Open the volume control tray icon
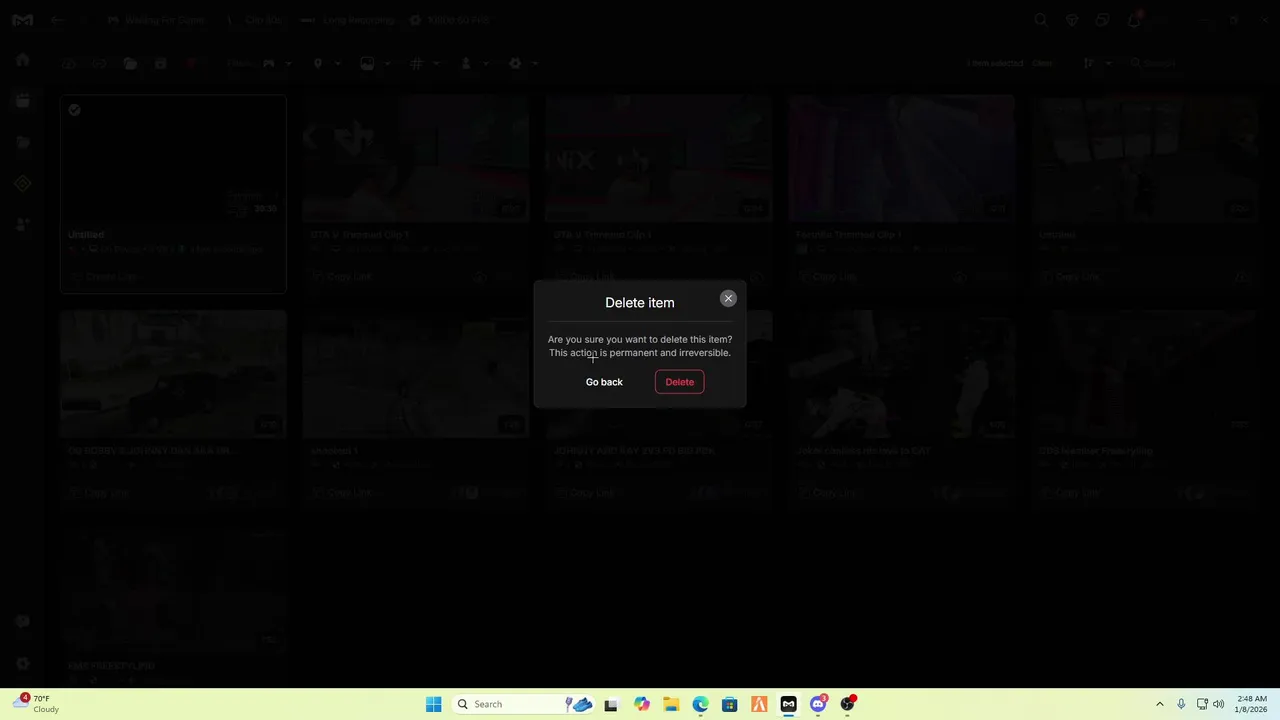This screenshot has width=1280, height=720. [x=1219, y=704]
